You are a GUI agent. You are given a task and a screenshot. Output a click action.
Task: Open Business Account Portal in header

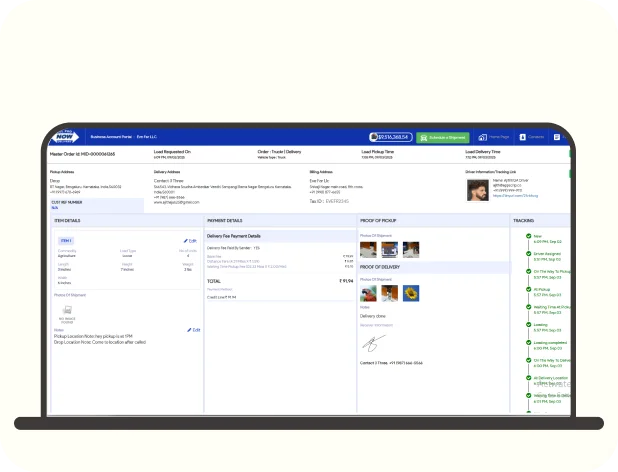pyautogui.click(x=110, y=137)
